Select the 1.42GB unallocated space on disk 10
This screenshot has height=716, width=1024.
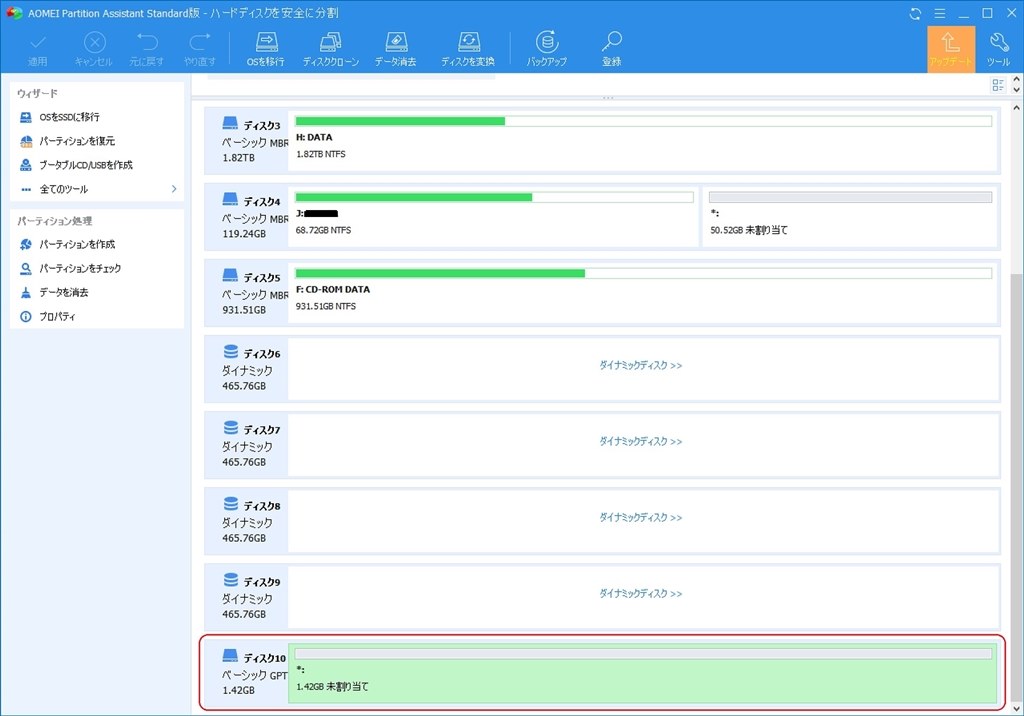click(x=643, y=674)
